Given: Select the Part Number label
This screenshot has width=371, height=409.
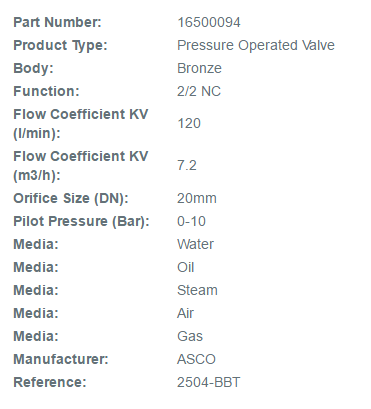Looking at the screenshot, I should [x=57, y=23].
